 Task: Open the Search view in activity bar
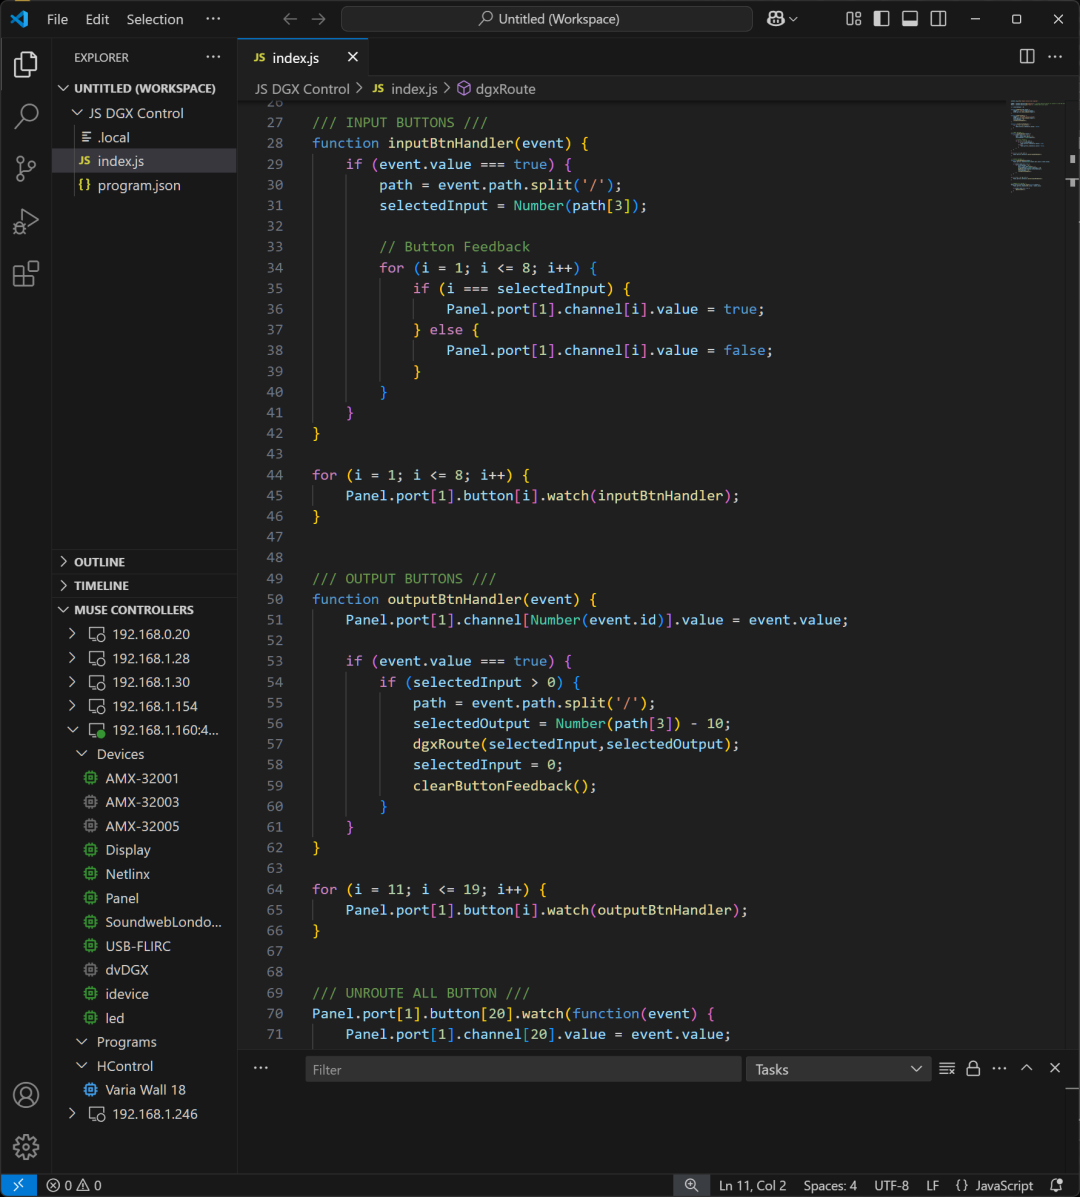coord(26,116)
